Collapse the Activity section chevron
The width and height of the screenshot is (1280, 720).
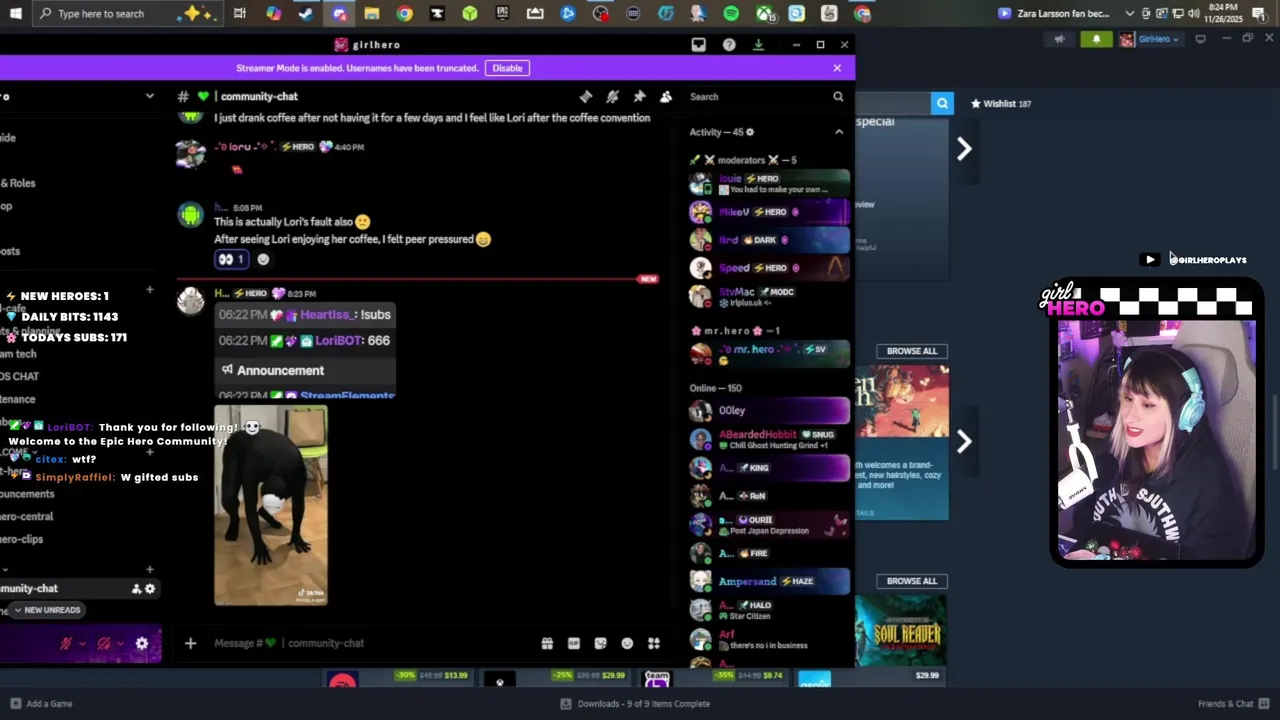coord(839,132)
